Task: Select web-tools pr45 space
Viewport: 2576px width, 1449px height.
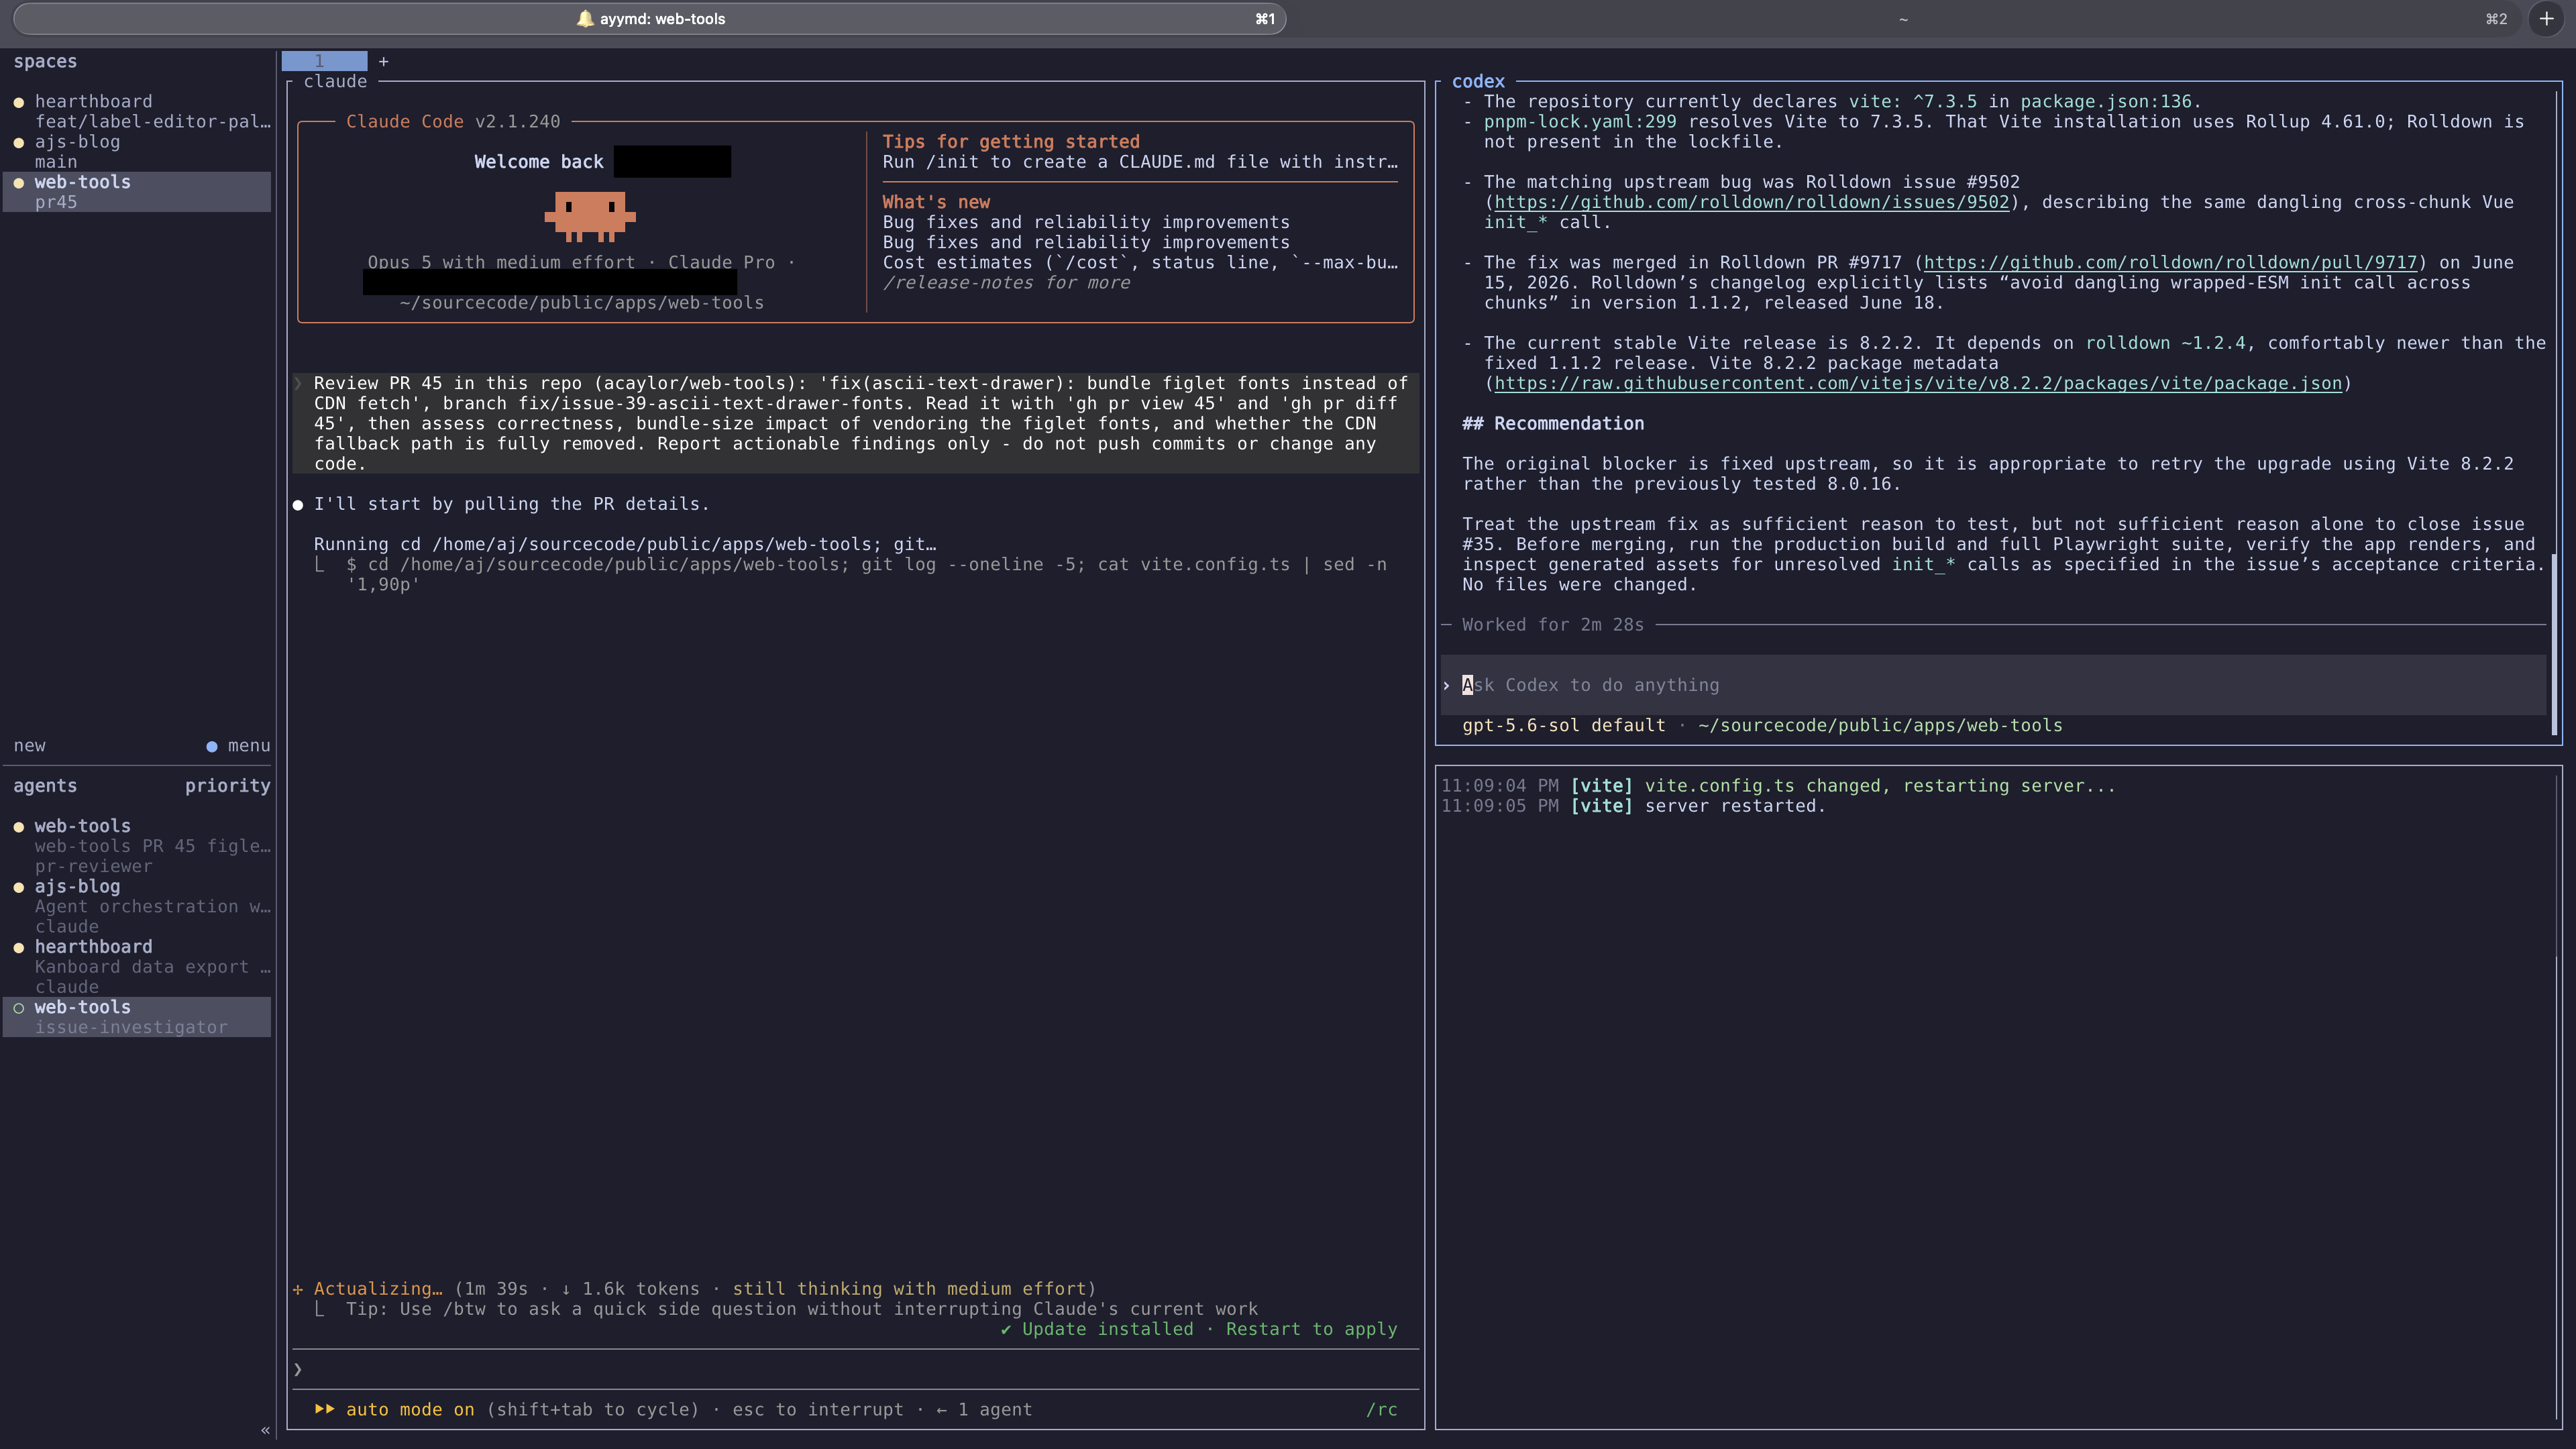Action: pos(137,192)
